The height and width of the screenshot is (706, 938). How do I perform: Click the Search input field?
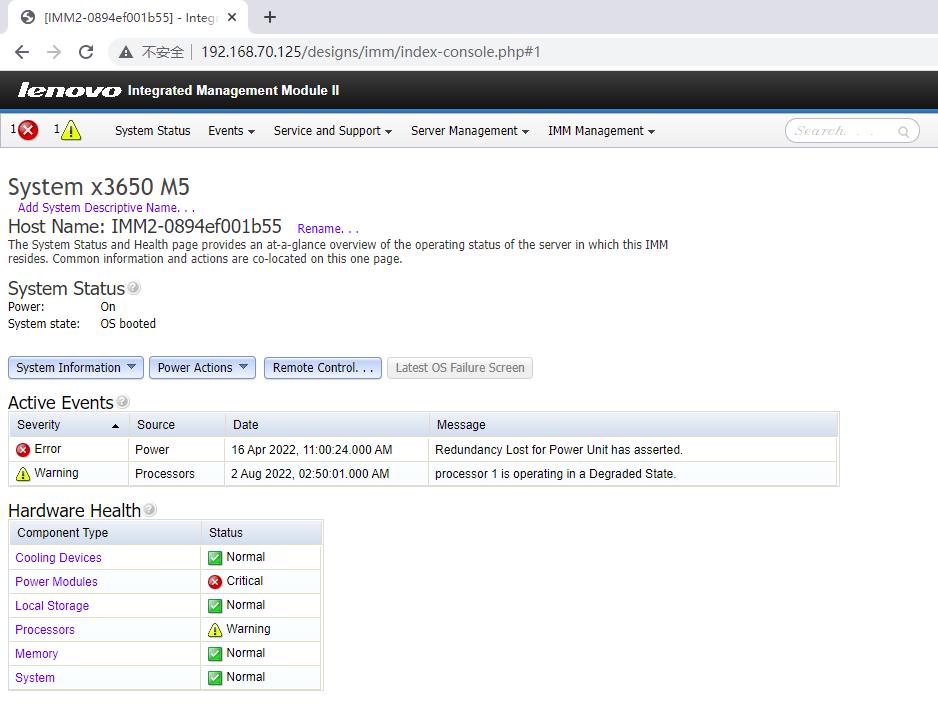[840, 131]
